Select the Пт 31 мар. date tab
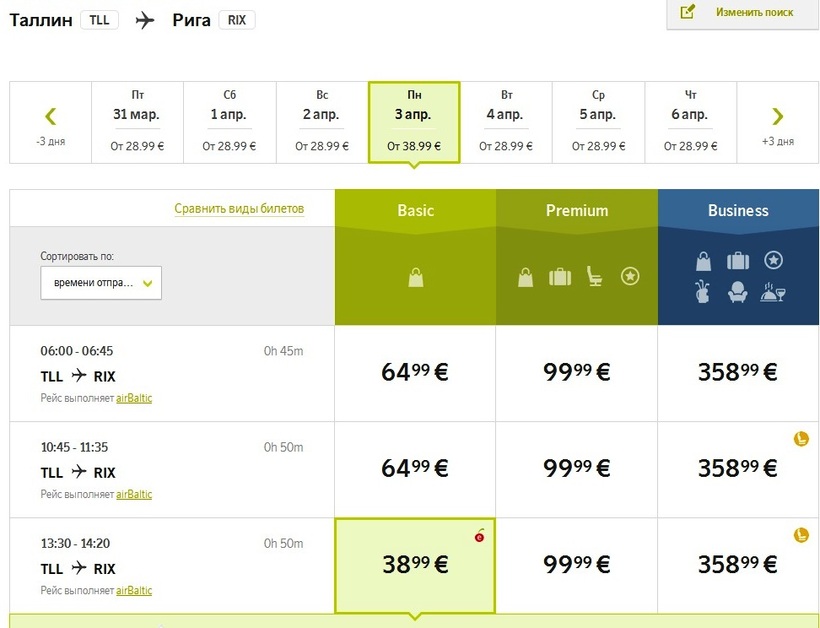The image size is (820, 628). pyautogui.click(x=137, y=122)
